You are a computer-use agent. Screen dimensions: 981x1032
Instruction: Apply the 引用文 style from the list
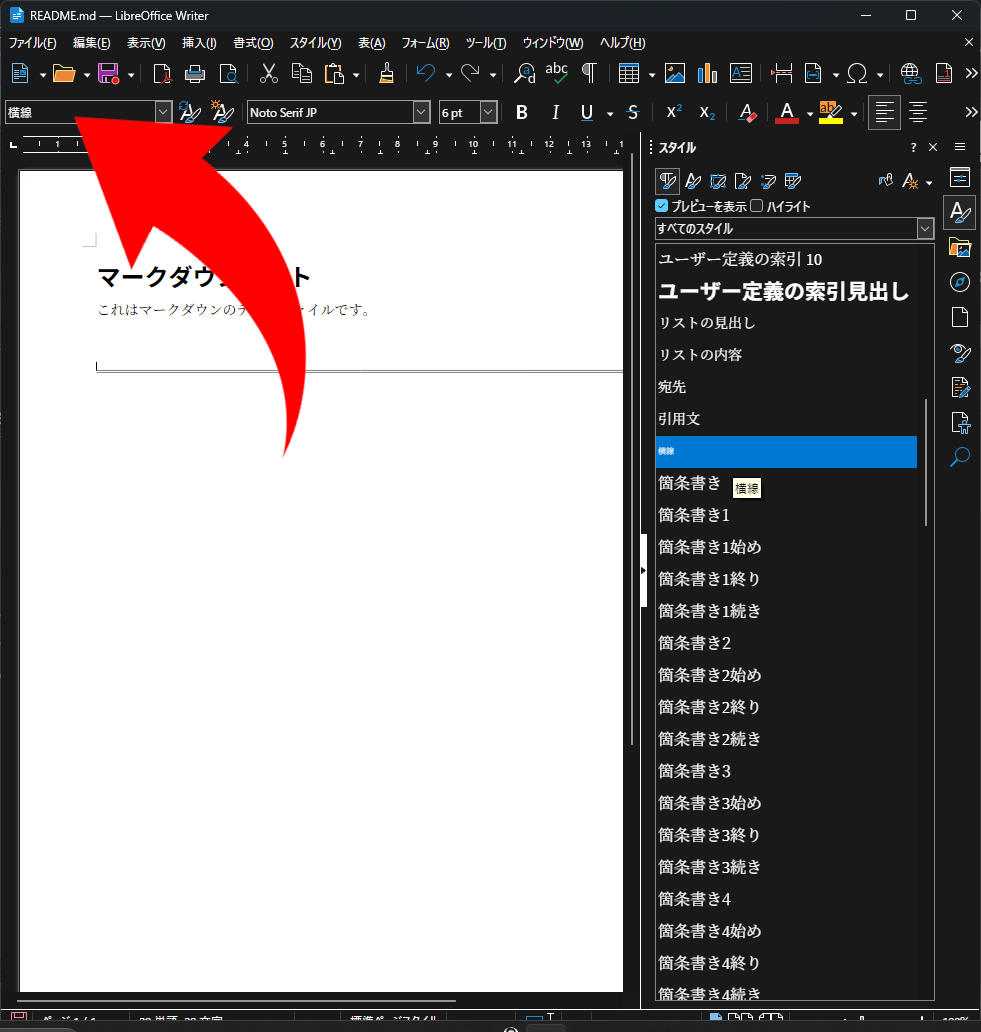click(679, 419)
